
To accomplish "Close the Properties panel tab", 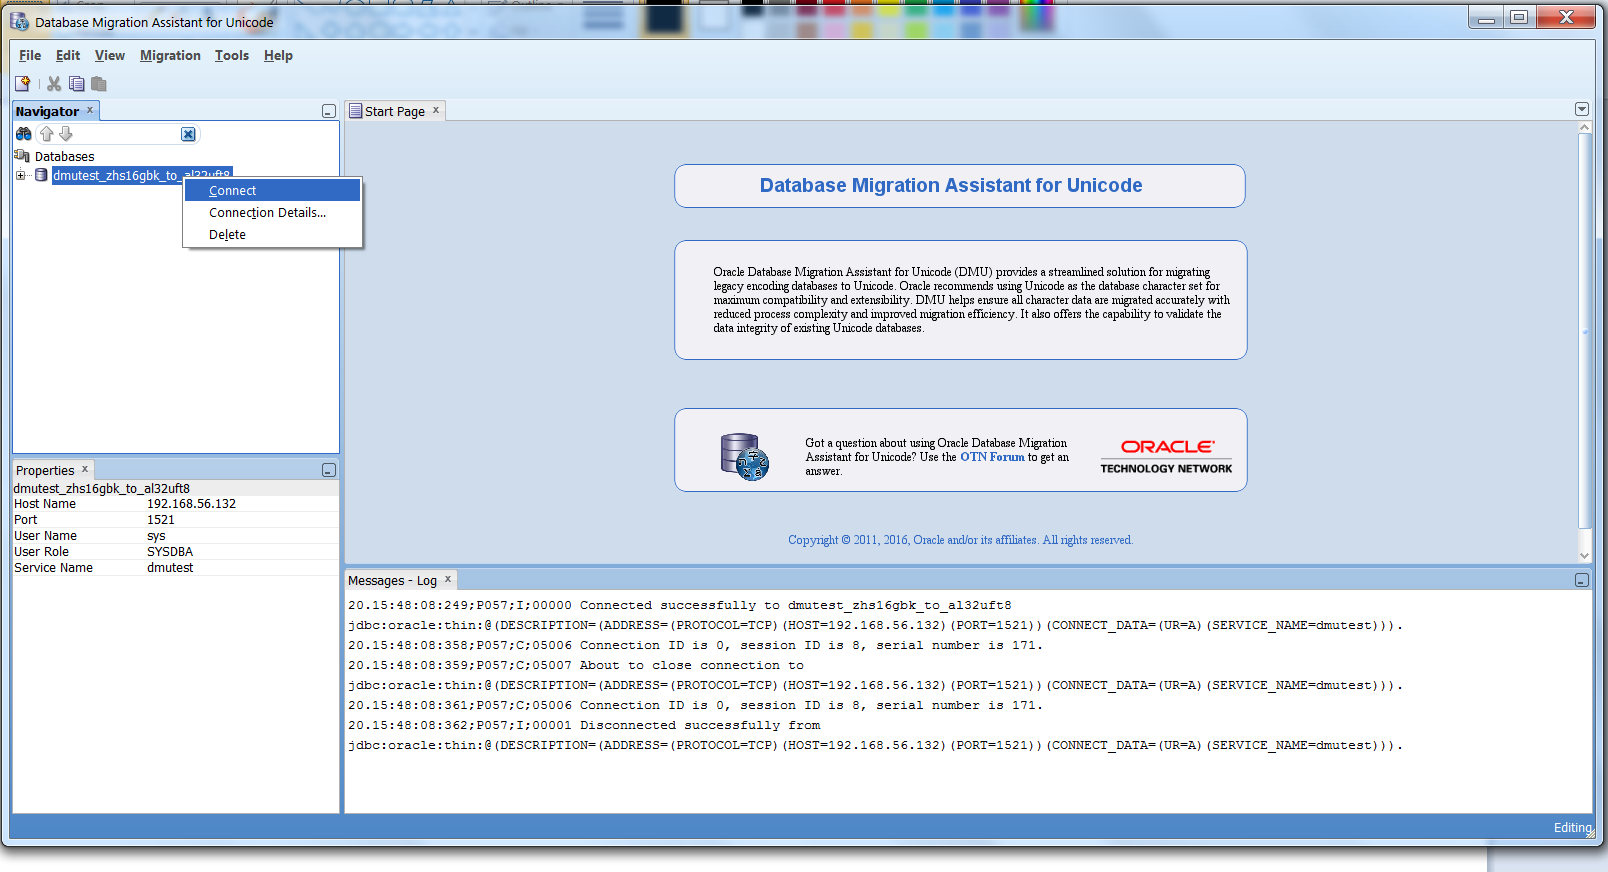I will [85, 469].
